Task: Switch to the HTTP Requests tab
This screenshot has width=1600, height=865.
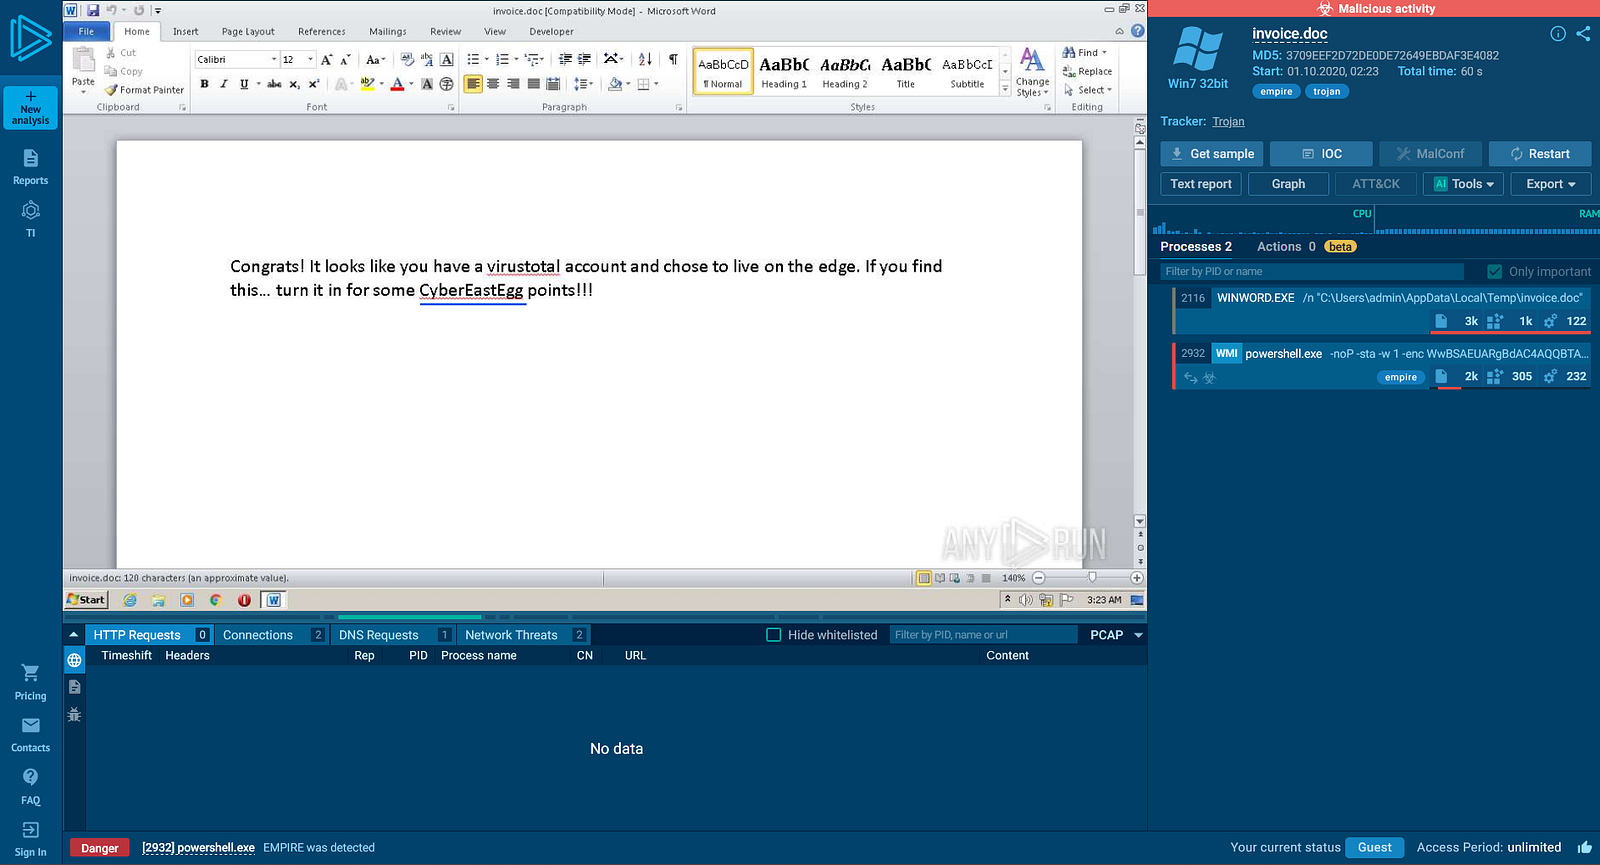Action: pos(149,635)
